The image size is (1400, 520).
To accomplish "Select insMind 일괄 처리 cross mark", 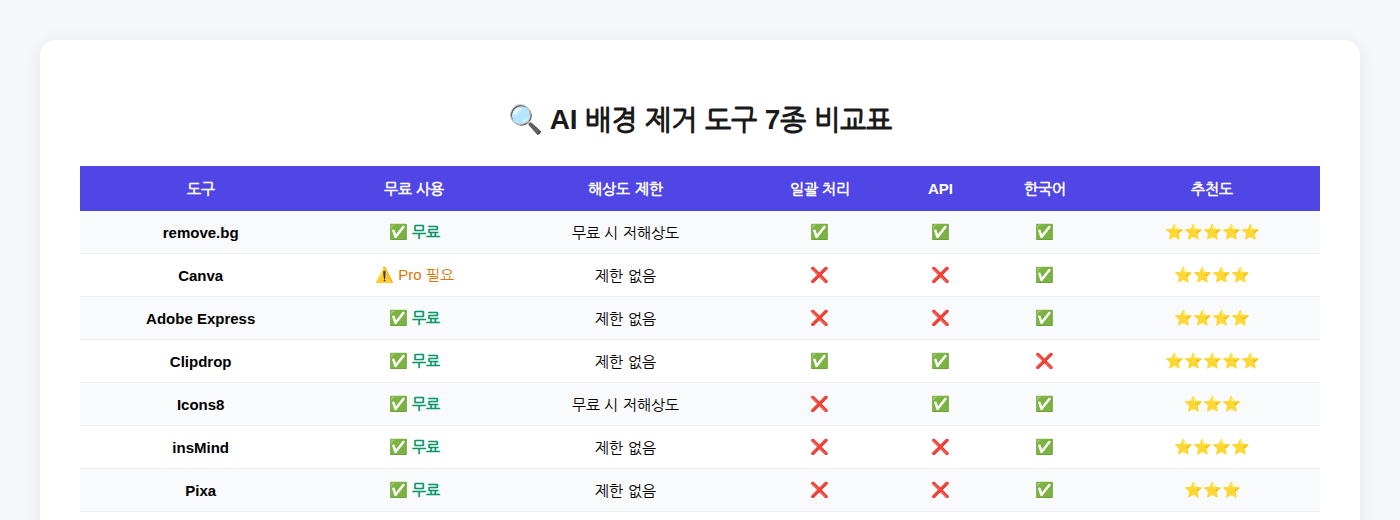I will pyautogui.click(x=819, y=447).
